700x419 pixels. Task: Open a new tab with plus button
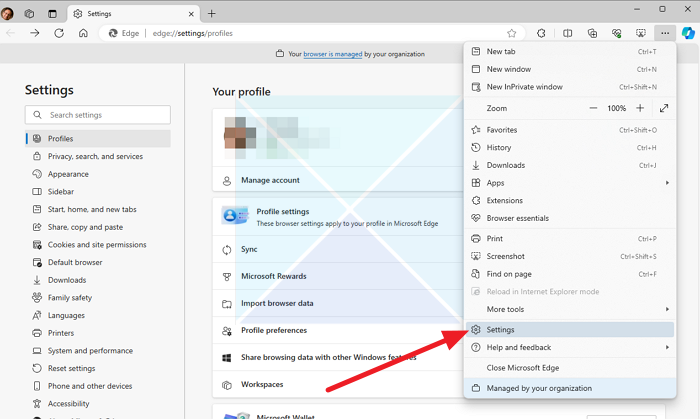[x=212, y=14]
